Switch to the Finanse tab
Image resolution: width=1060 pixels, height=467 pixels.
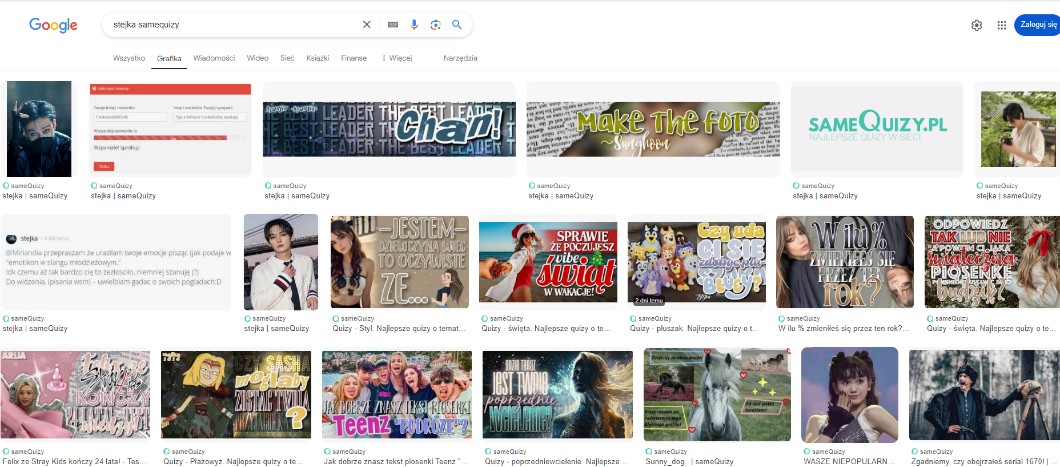click(x=354, y=59)
